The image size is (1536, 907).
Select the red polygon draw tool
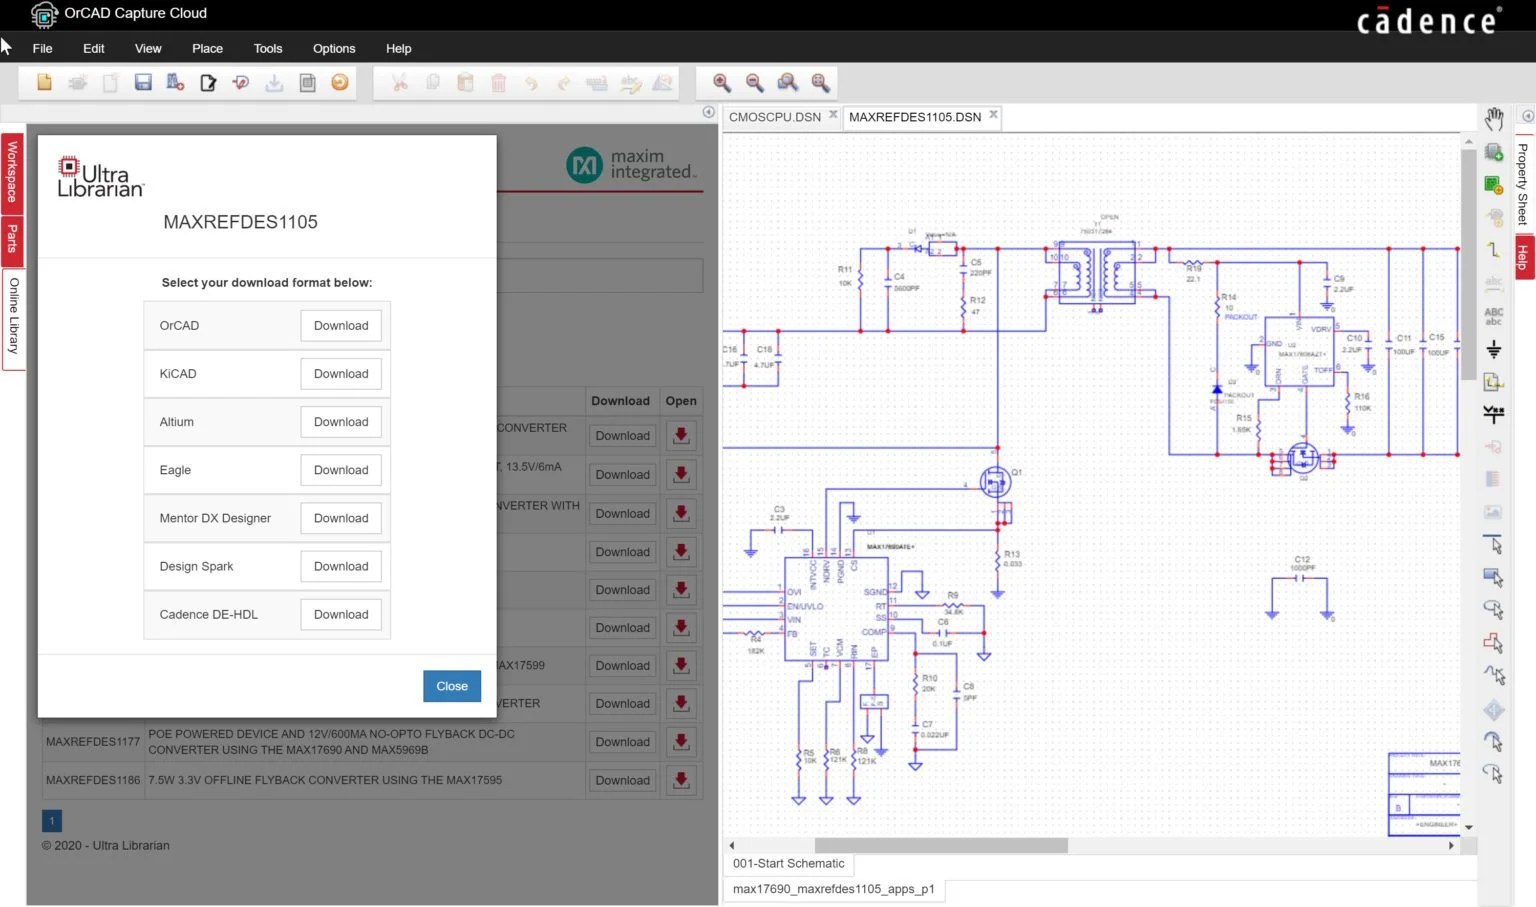point(1494,642)
